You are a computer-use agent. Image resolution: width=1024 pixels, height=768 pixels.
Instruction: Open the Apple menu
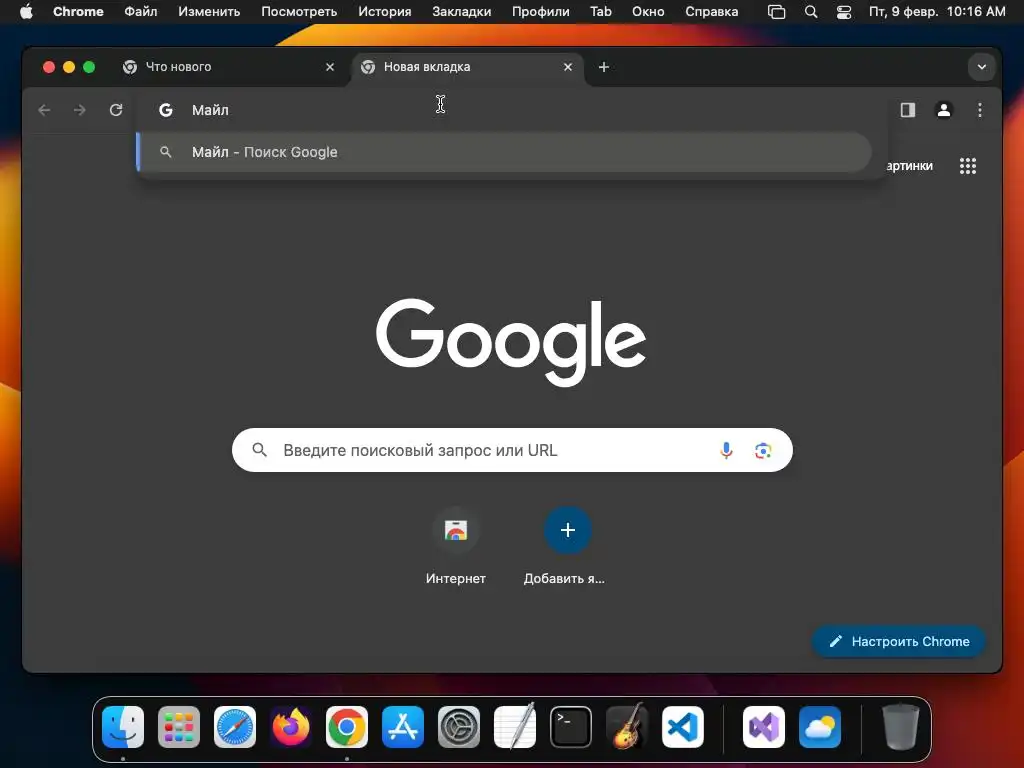coord(26,11)
